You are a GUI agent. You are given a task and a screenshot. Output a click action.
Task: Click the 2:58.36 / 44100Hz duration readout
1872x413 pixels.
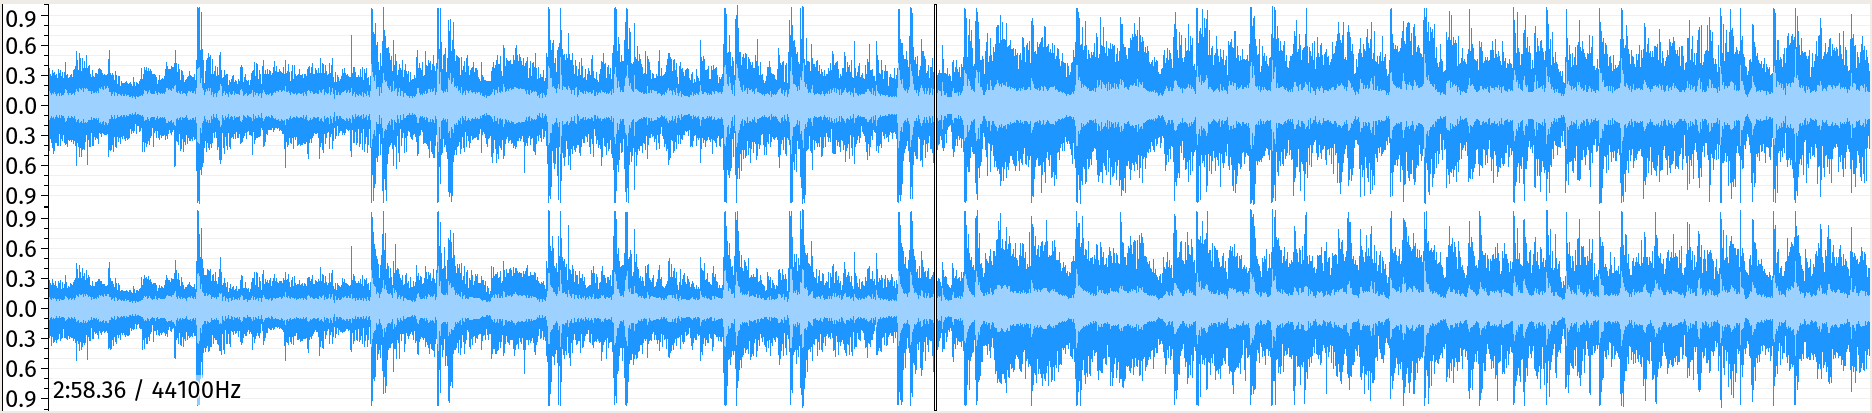(x=147, y=390)
